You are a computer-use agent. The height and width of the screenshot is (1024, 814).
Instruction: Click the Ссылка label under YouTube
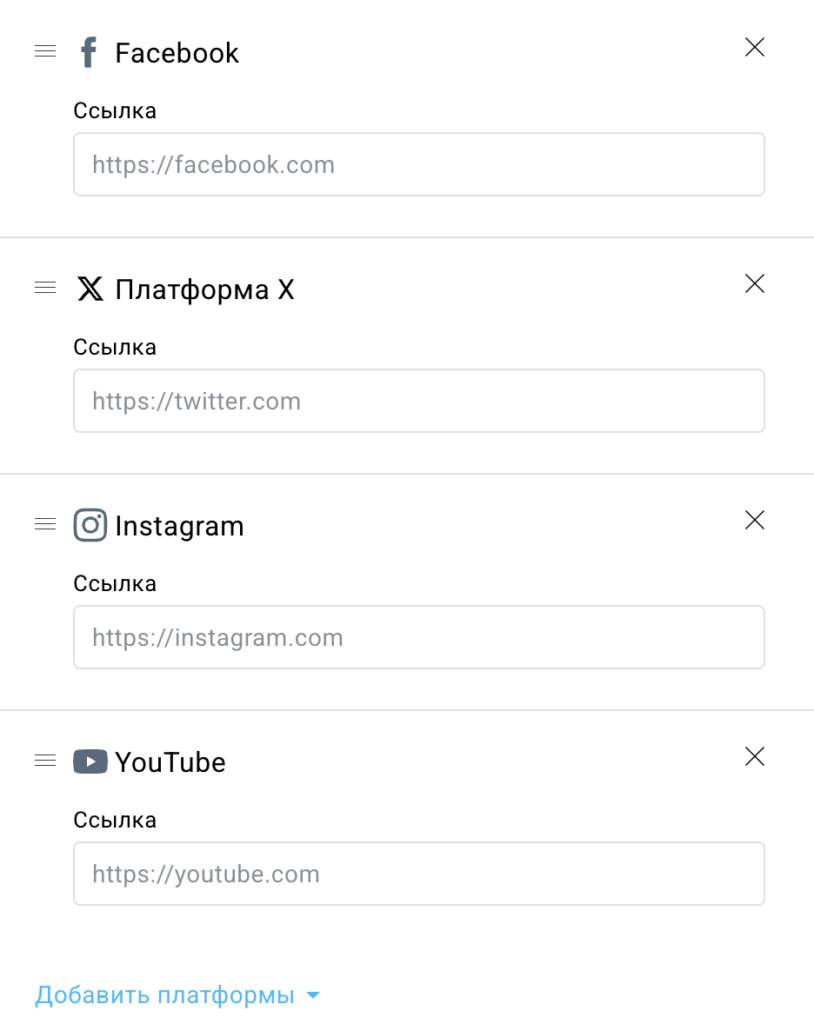(115, 820)
